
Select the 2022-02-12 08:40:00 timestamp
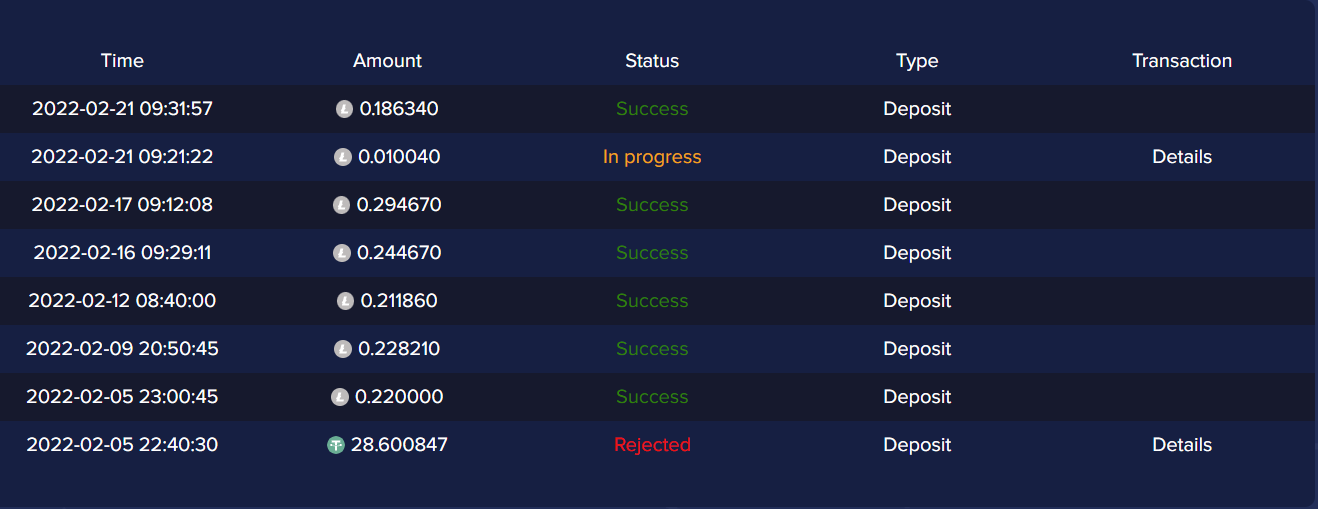(x=122, y=301)
